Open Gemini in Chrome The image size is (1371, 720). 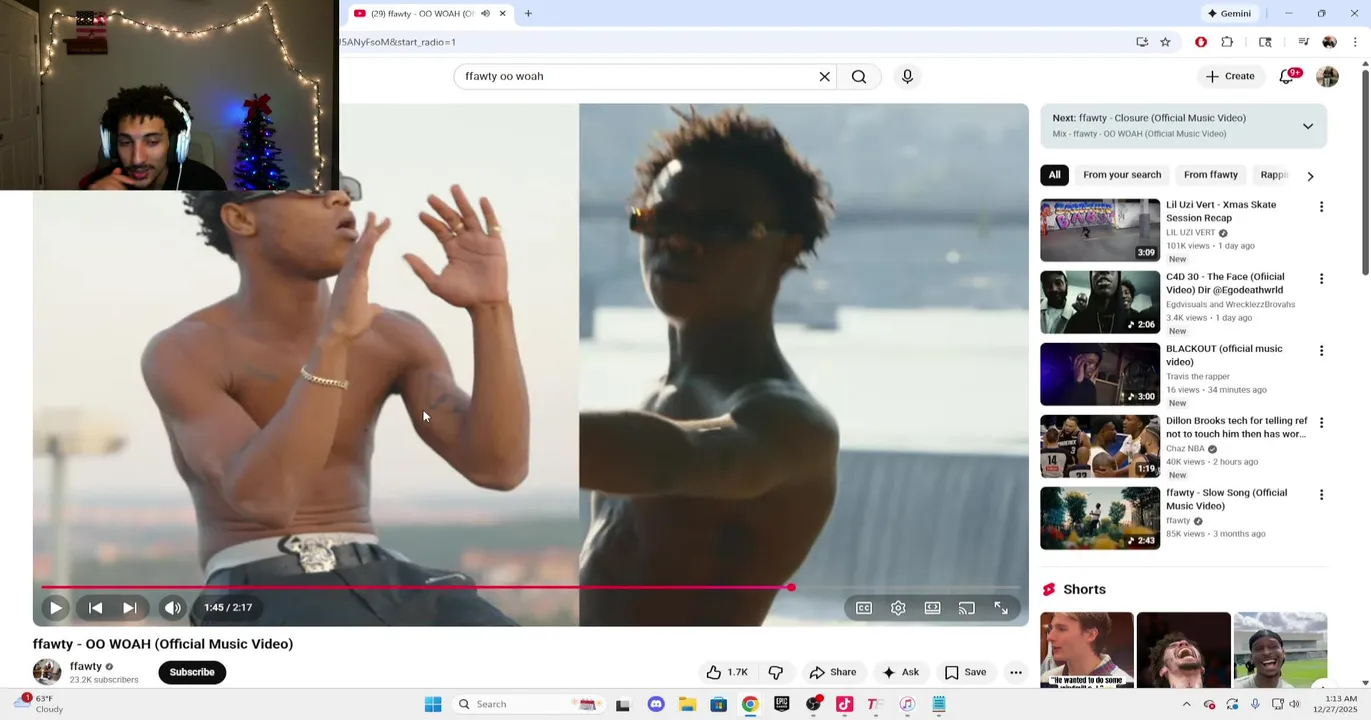pos(1229,13)
